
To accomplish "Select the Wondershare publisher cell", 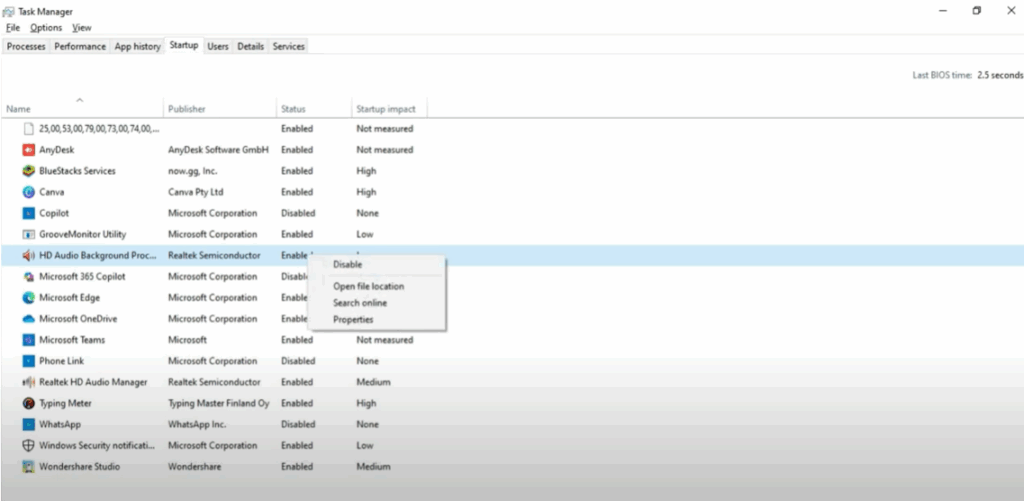I will (195, 466).
